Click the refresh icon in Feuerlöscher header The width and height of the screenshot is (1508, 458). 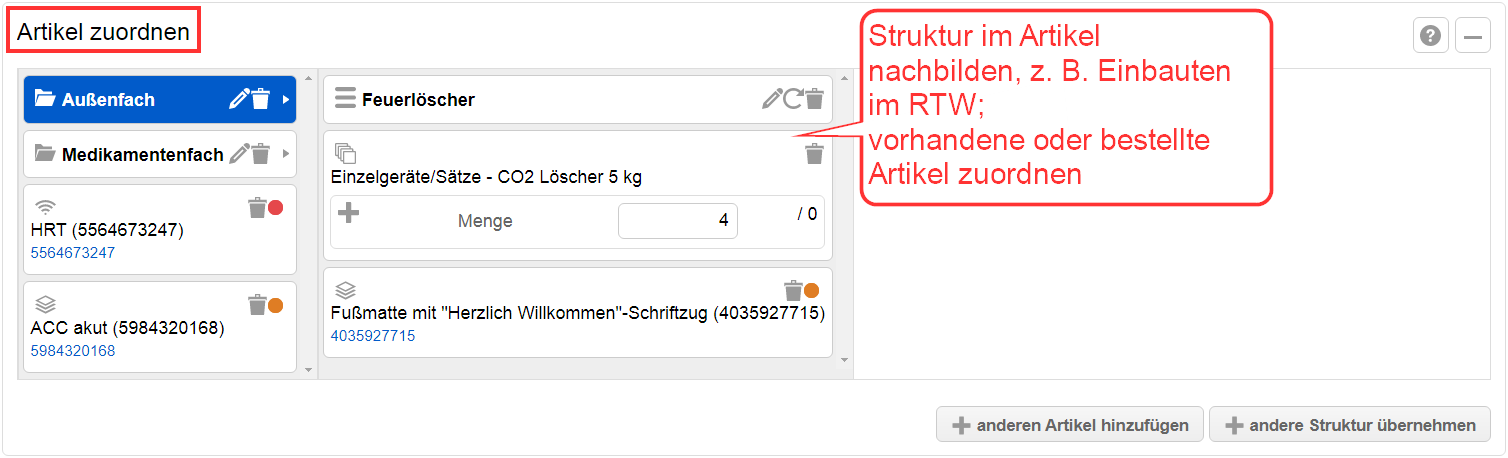tap(793, 98)
